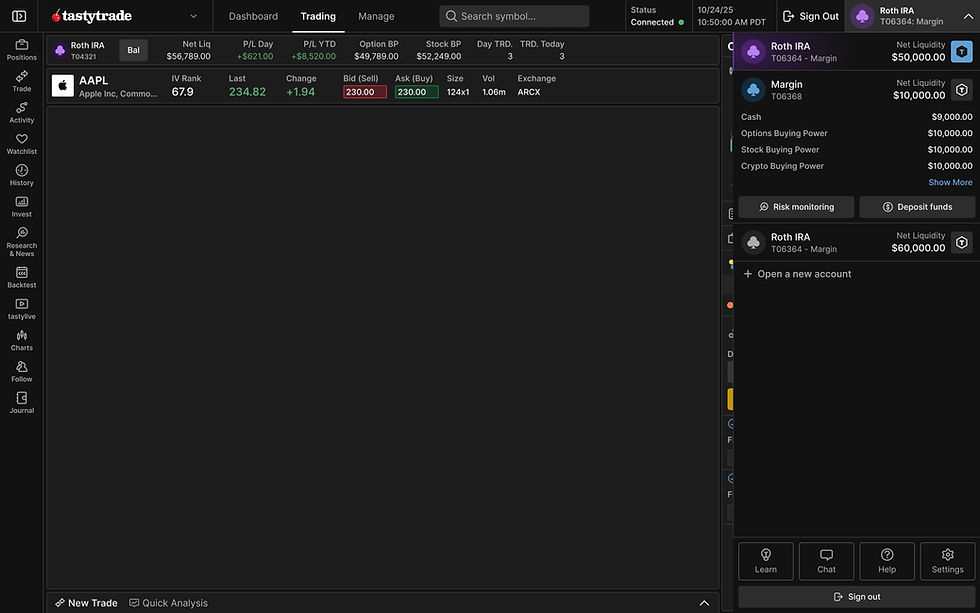Click the blue badge on Roth IRA $50,000.00

961,51
